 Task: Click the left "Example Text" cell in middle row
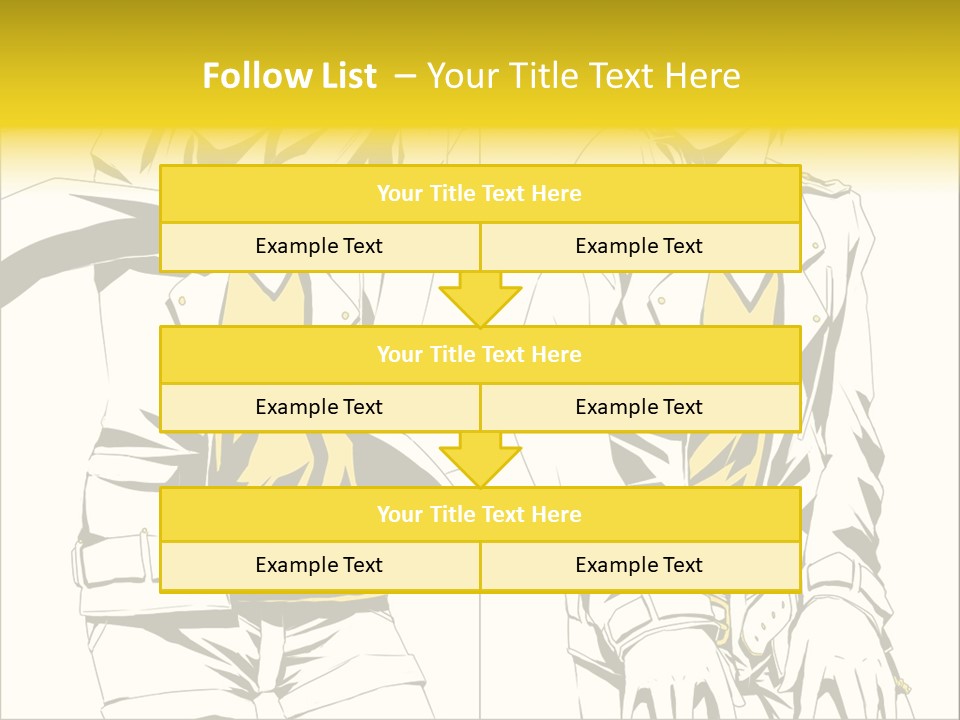(x=319, y=407)
